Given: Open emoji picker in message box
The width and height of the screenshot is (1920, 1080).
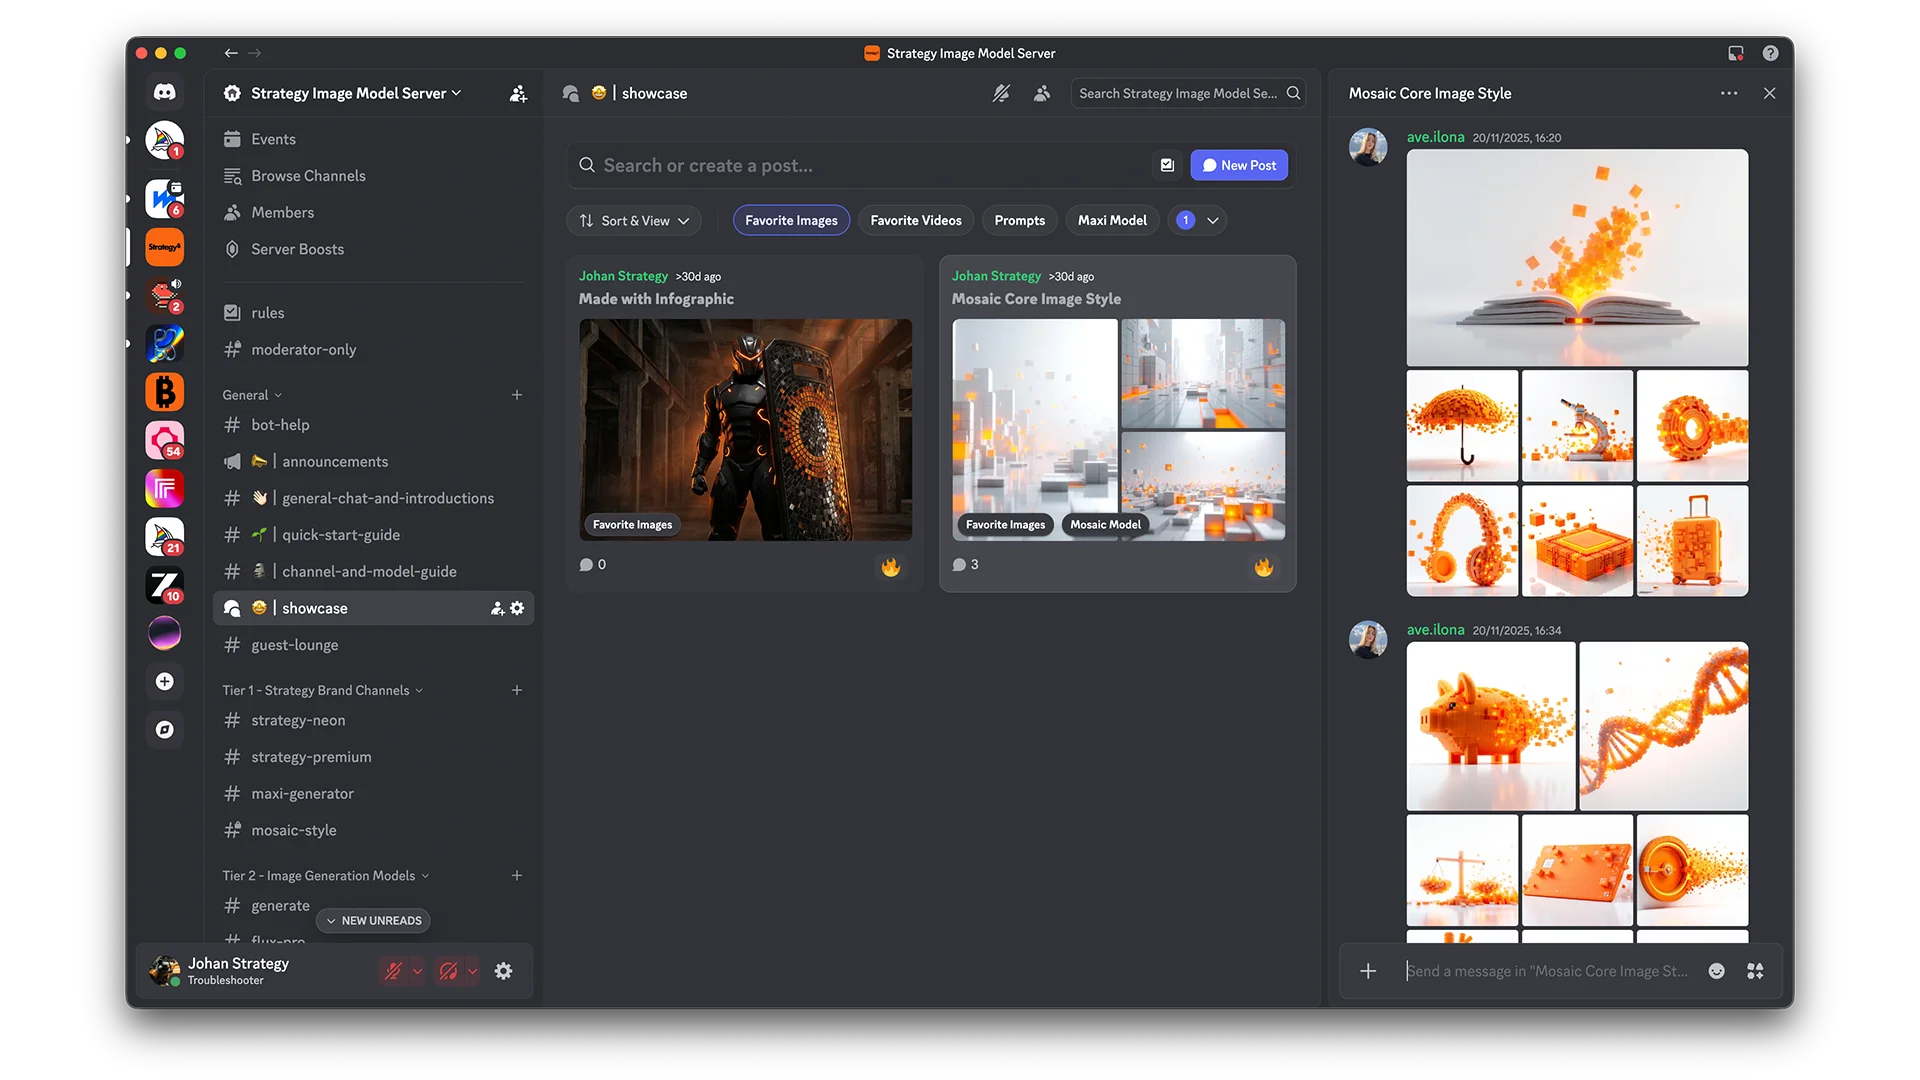Looking at the screenshot, I should pos(1717,971).
